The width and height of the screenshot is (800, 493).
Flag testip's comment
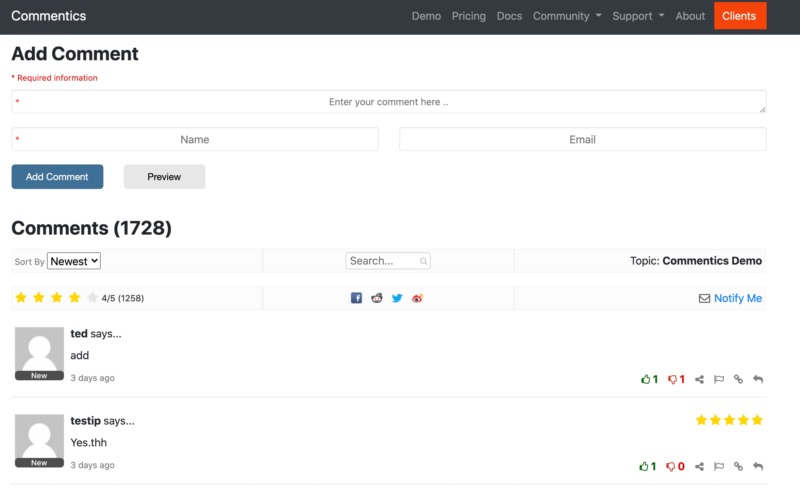(x=719, y=466)
